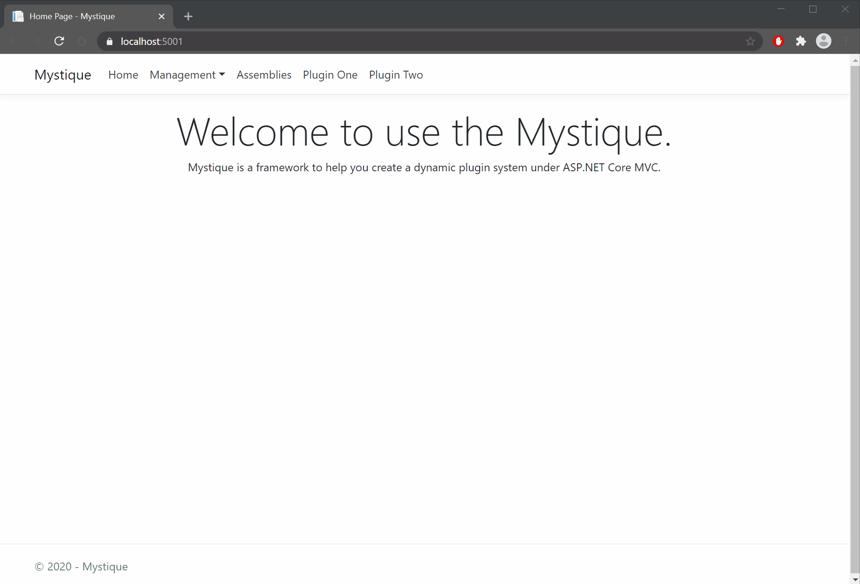
Task: Navigate to Plugin Two
Action: (396, 75)
